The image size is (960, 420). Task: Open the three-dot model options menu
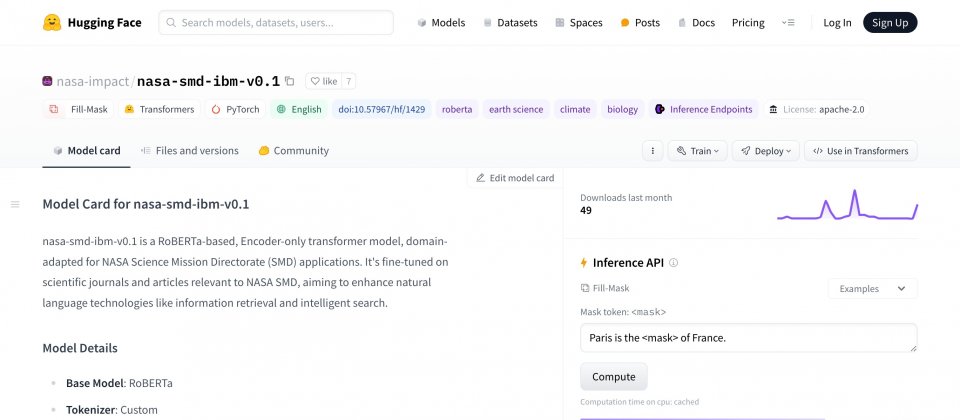pyautogui.click(x=653, y=151)
